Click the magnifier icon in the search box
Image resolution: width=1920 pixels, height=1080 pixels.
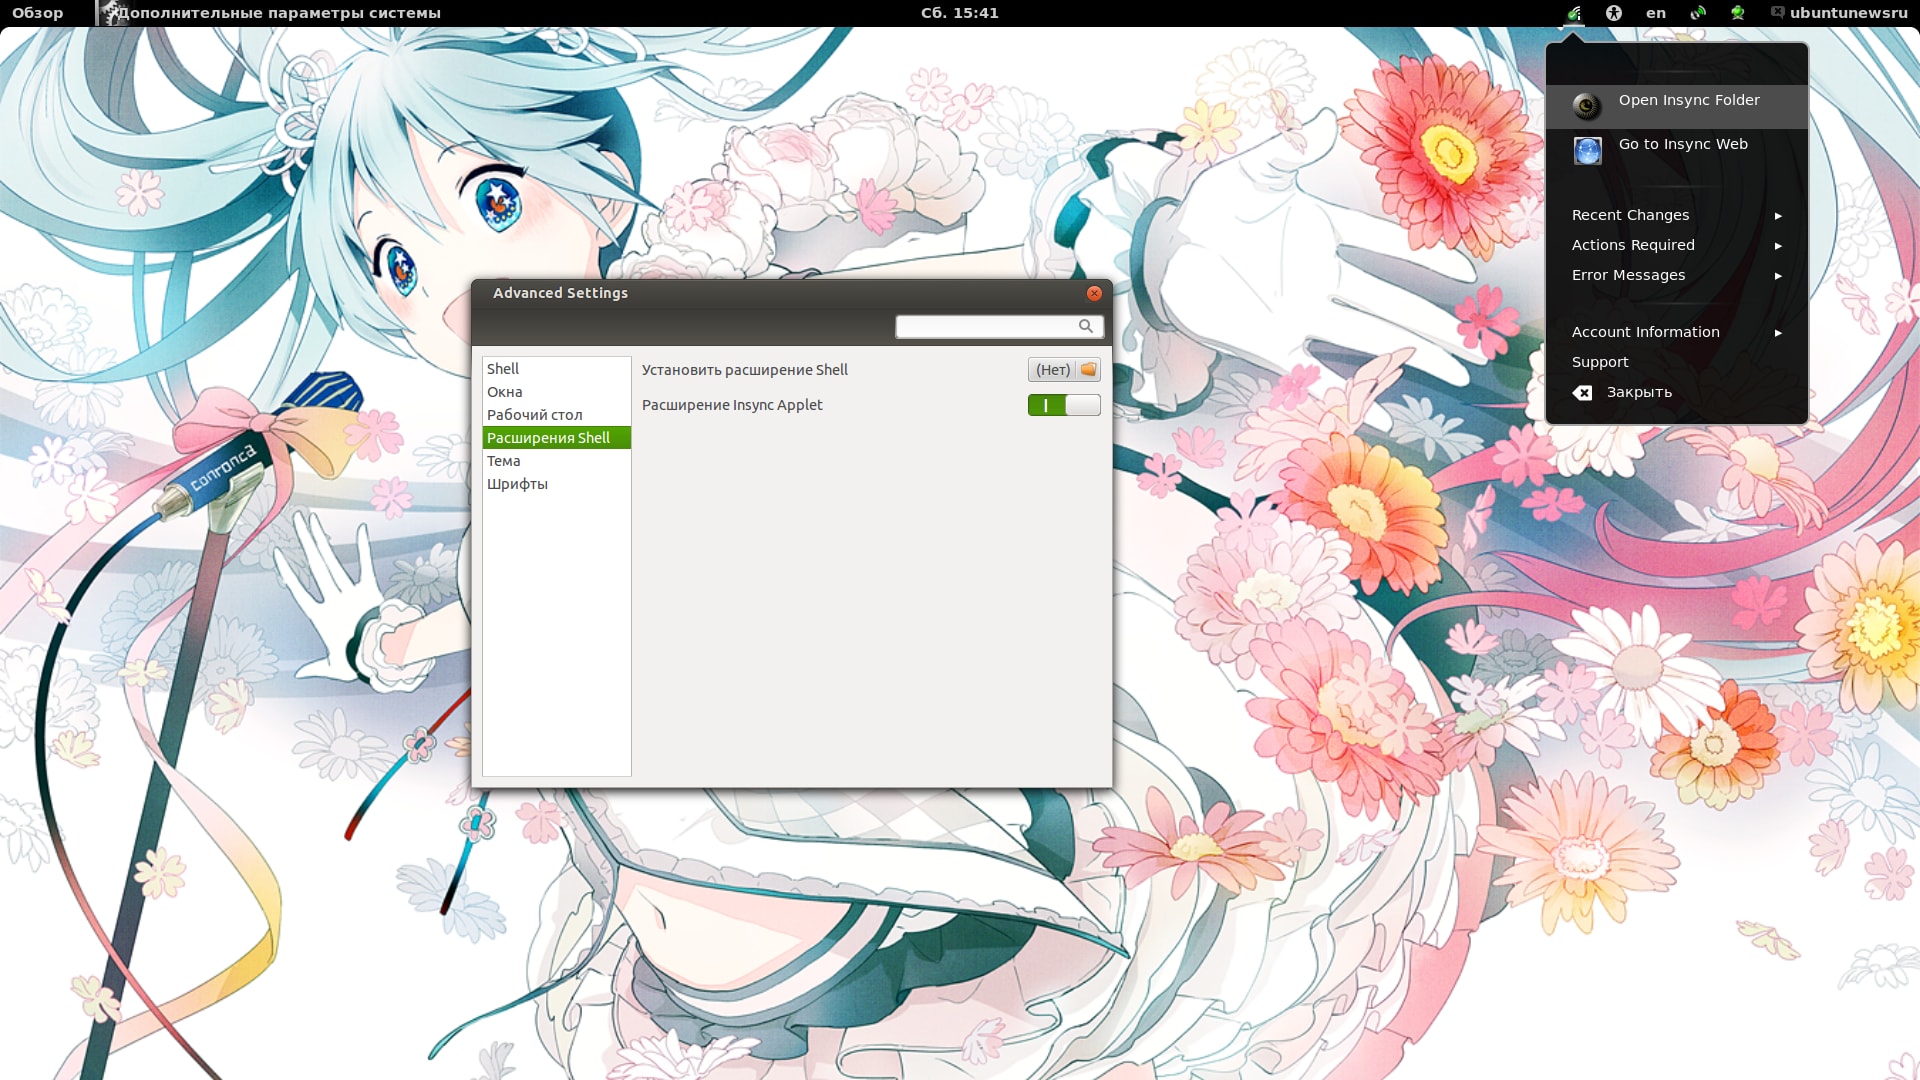(x=1086, y=326)
